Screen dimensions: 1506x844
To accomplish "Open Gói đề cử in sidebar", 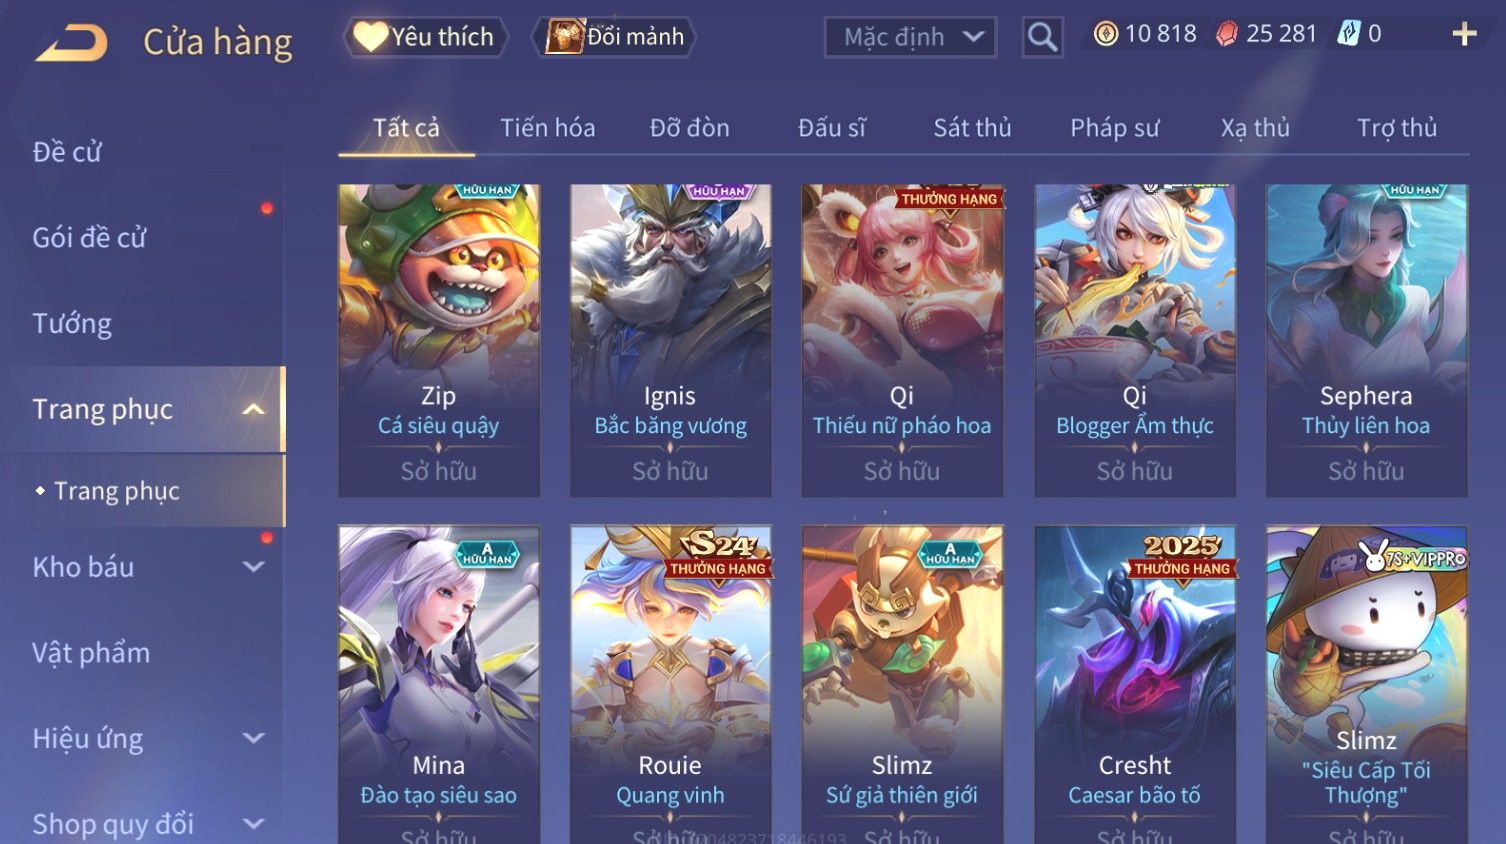I will tap(89, 238).
